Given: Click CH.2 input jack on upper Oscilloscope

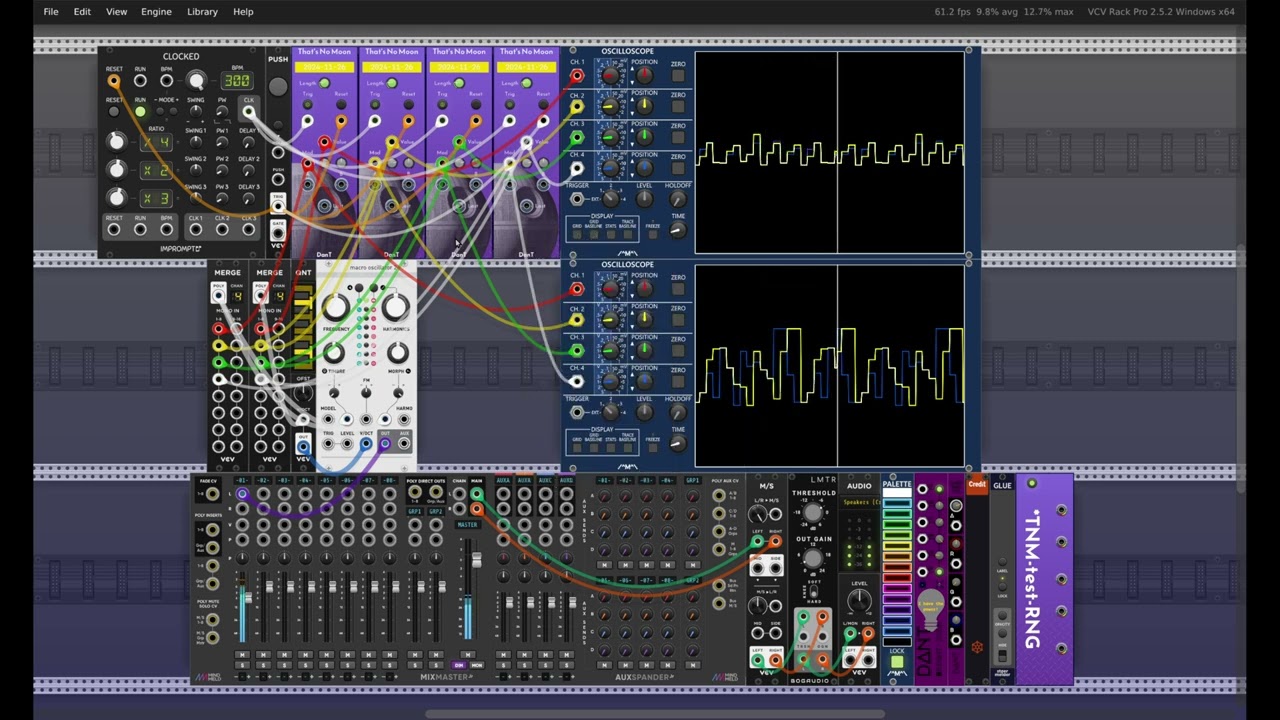Looking at the screenshot, I should click(577, 107).
